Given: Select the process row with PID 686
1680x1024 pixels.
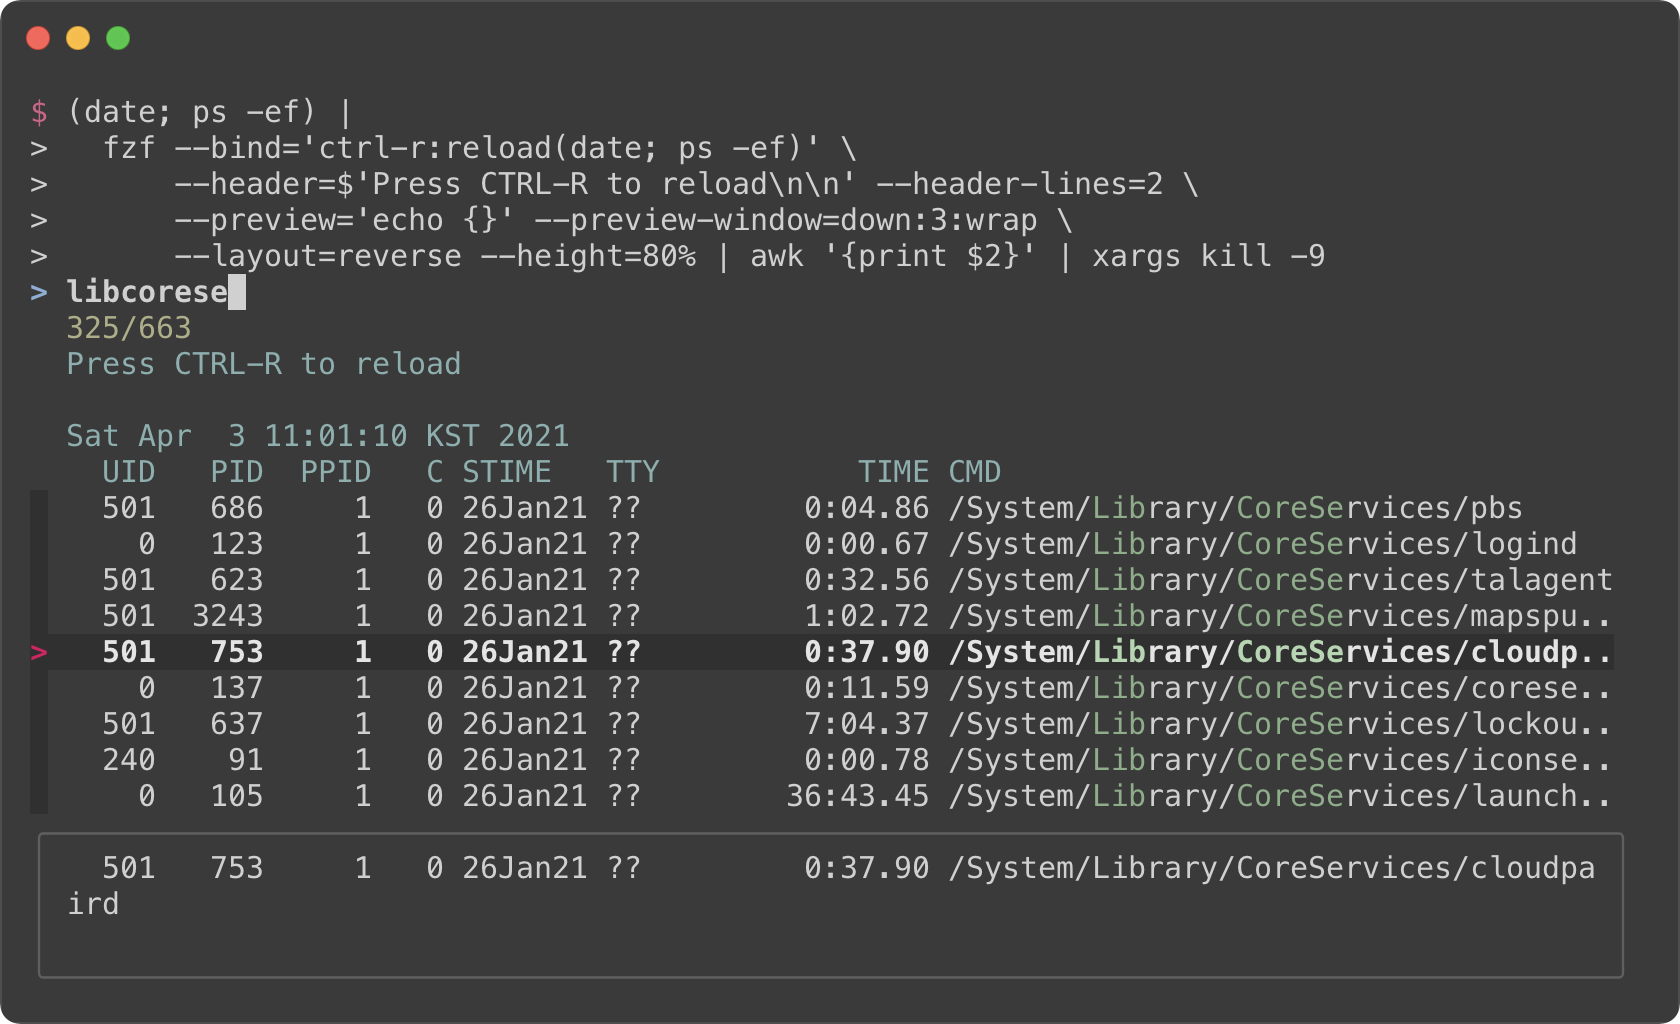Looking at the screenshot, I should pos(830,508).
